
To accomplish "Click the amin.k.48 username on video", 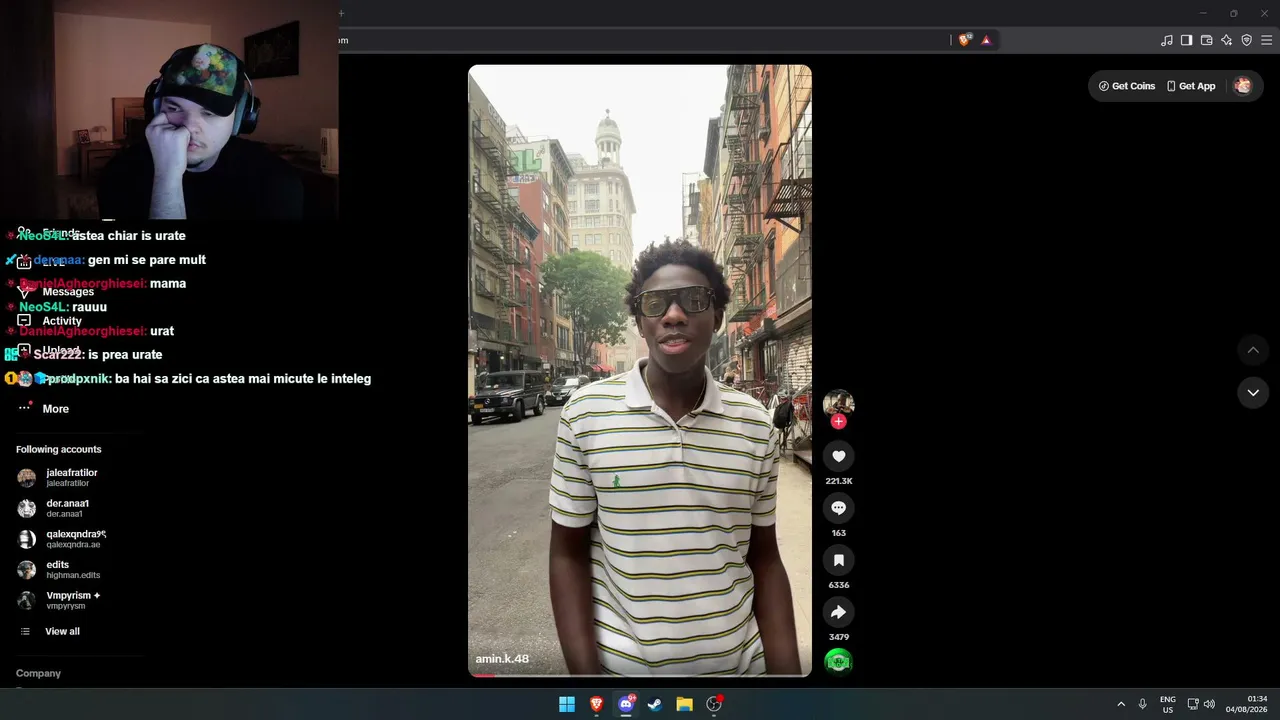I will pyautogui.click(x=502, y=659).
